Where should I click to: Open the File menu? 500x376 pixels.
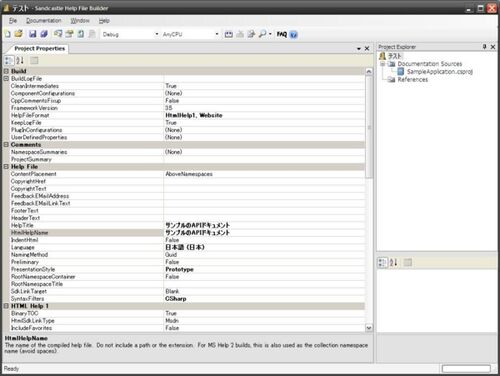point(13,21)
